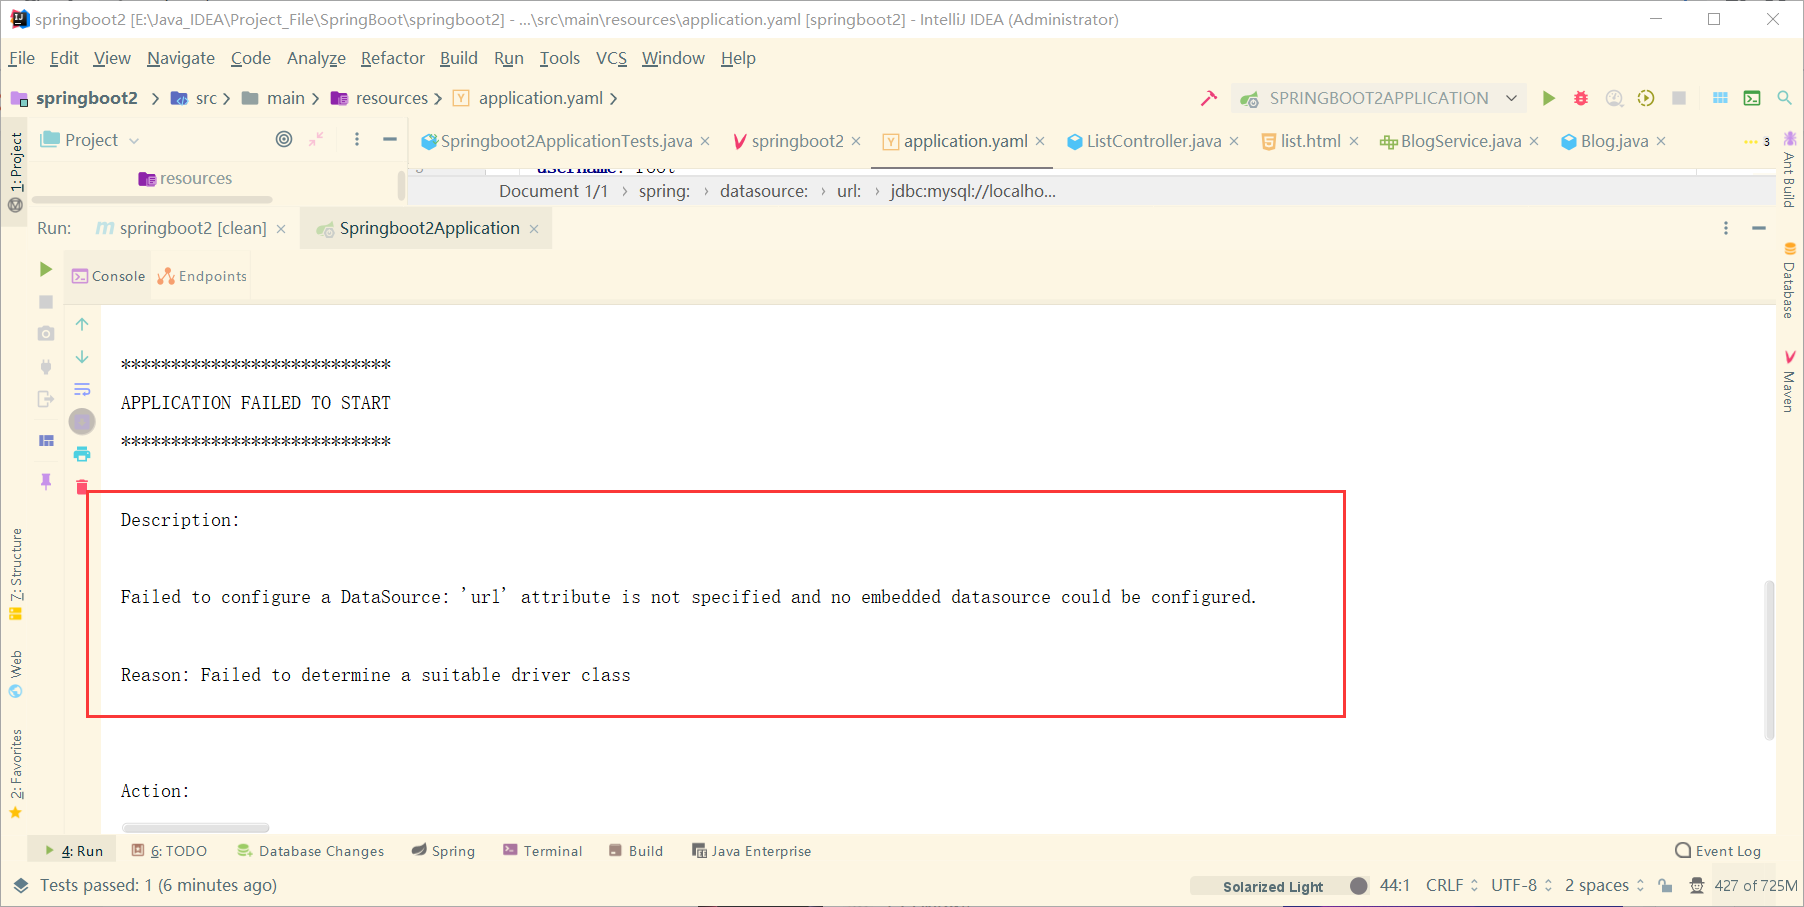This screenshot has height=907, width=1804.
Task: Open the VCS menu
Action: click(611, 58)
